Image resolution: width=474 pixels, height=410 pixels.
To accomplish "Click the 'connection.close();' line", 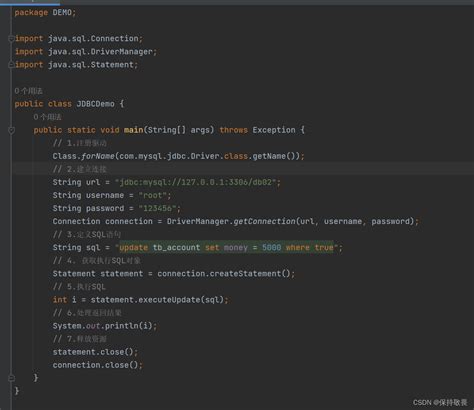I will (97, 365).
